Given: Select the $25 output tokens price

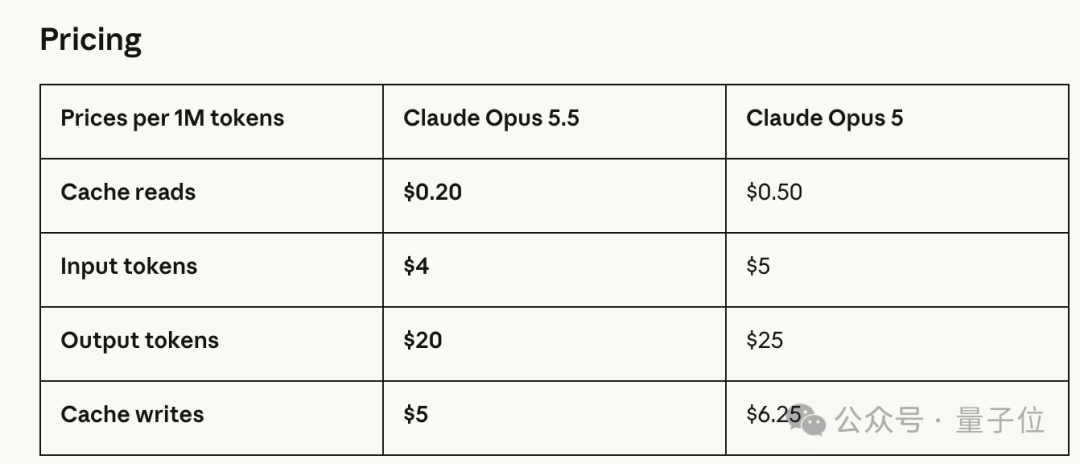Looking at the screenshot, I should coord(765,340).
